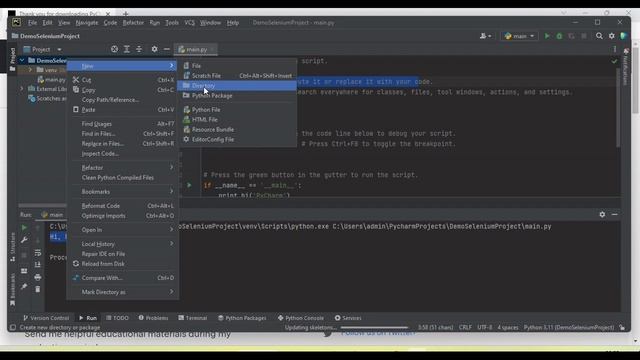Image resolution: width=640 pixels, height=360 pixels.
Task: Open Project panel options gear
Action: (x=154, y=49)
